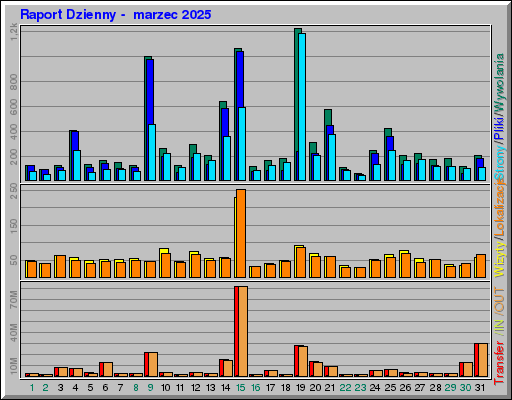Click day label 20 on the x-axis
Viewport: 512px width, 400px height.
315,388
